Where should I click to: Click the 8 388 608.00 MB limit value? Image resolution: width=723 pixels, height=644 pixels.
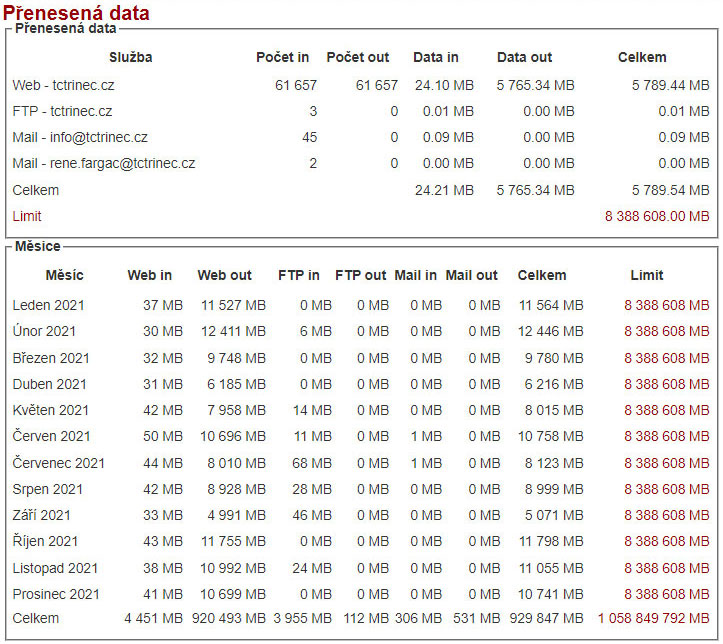tap(656, 215)
